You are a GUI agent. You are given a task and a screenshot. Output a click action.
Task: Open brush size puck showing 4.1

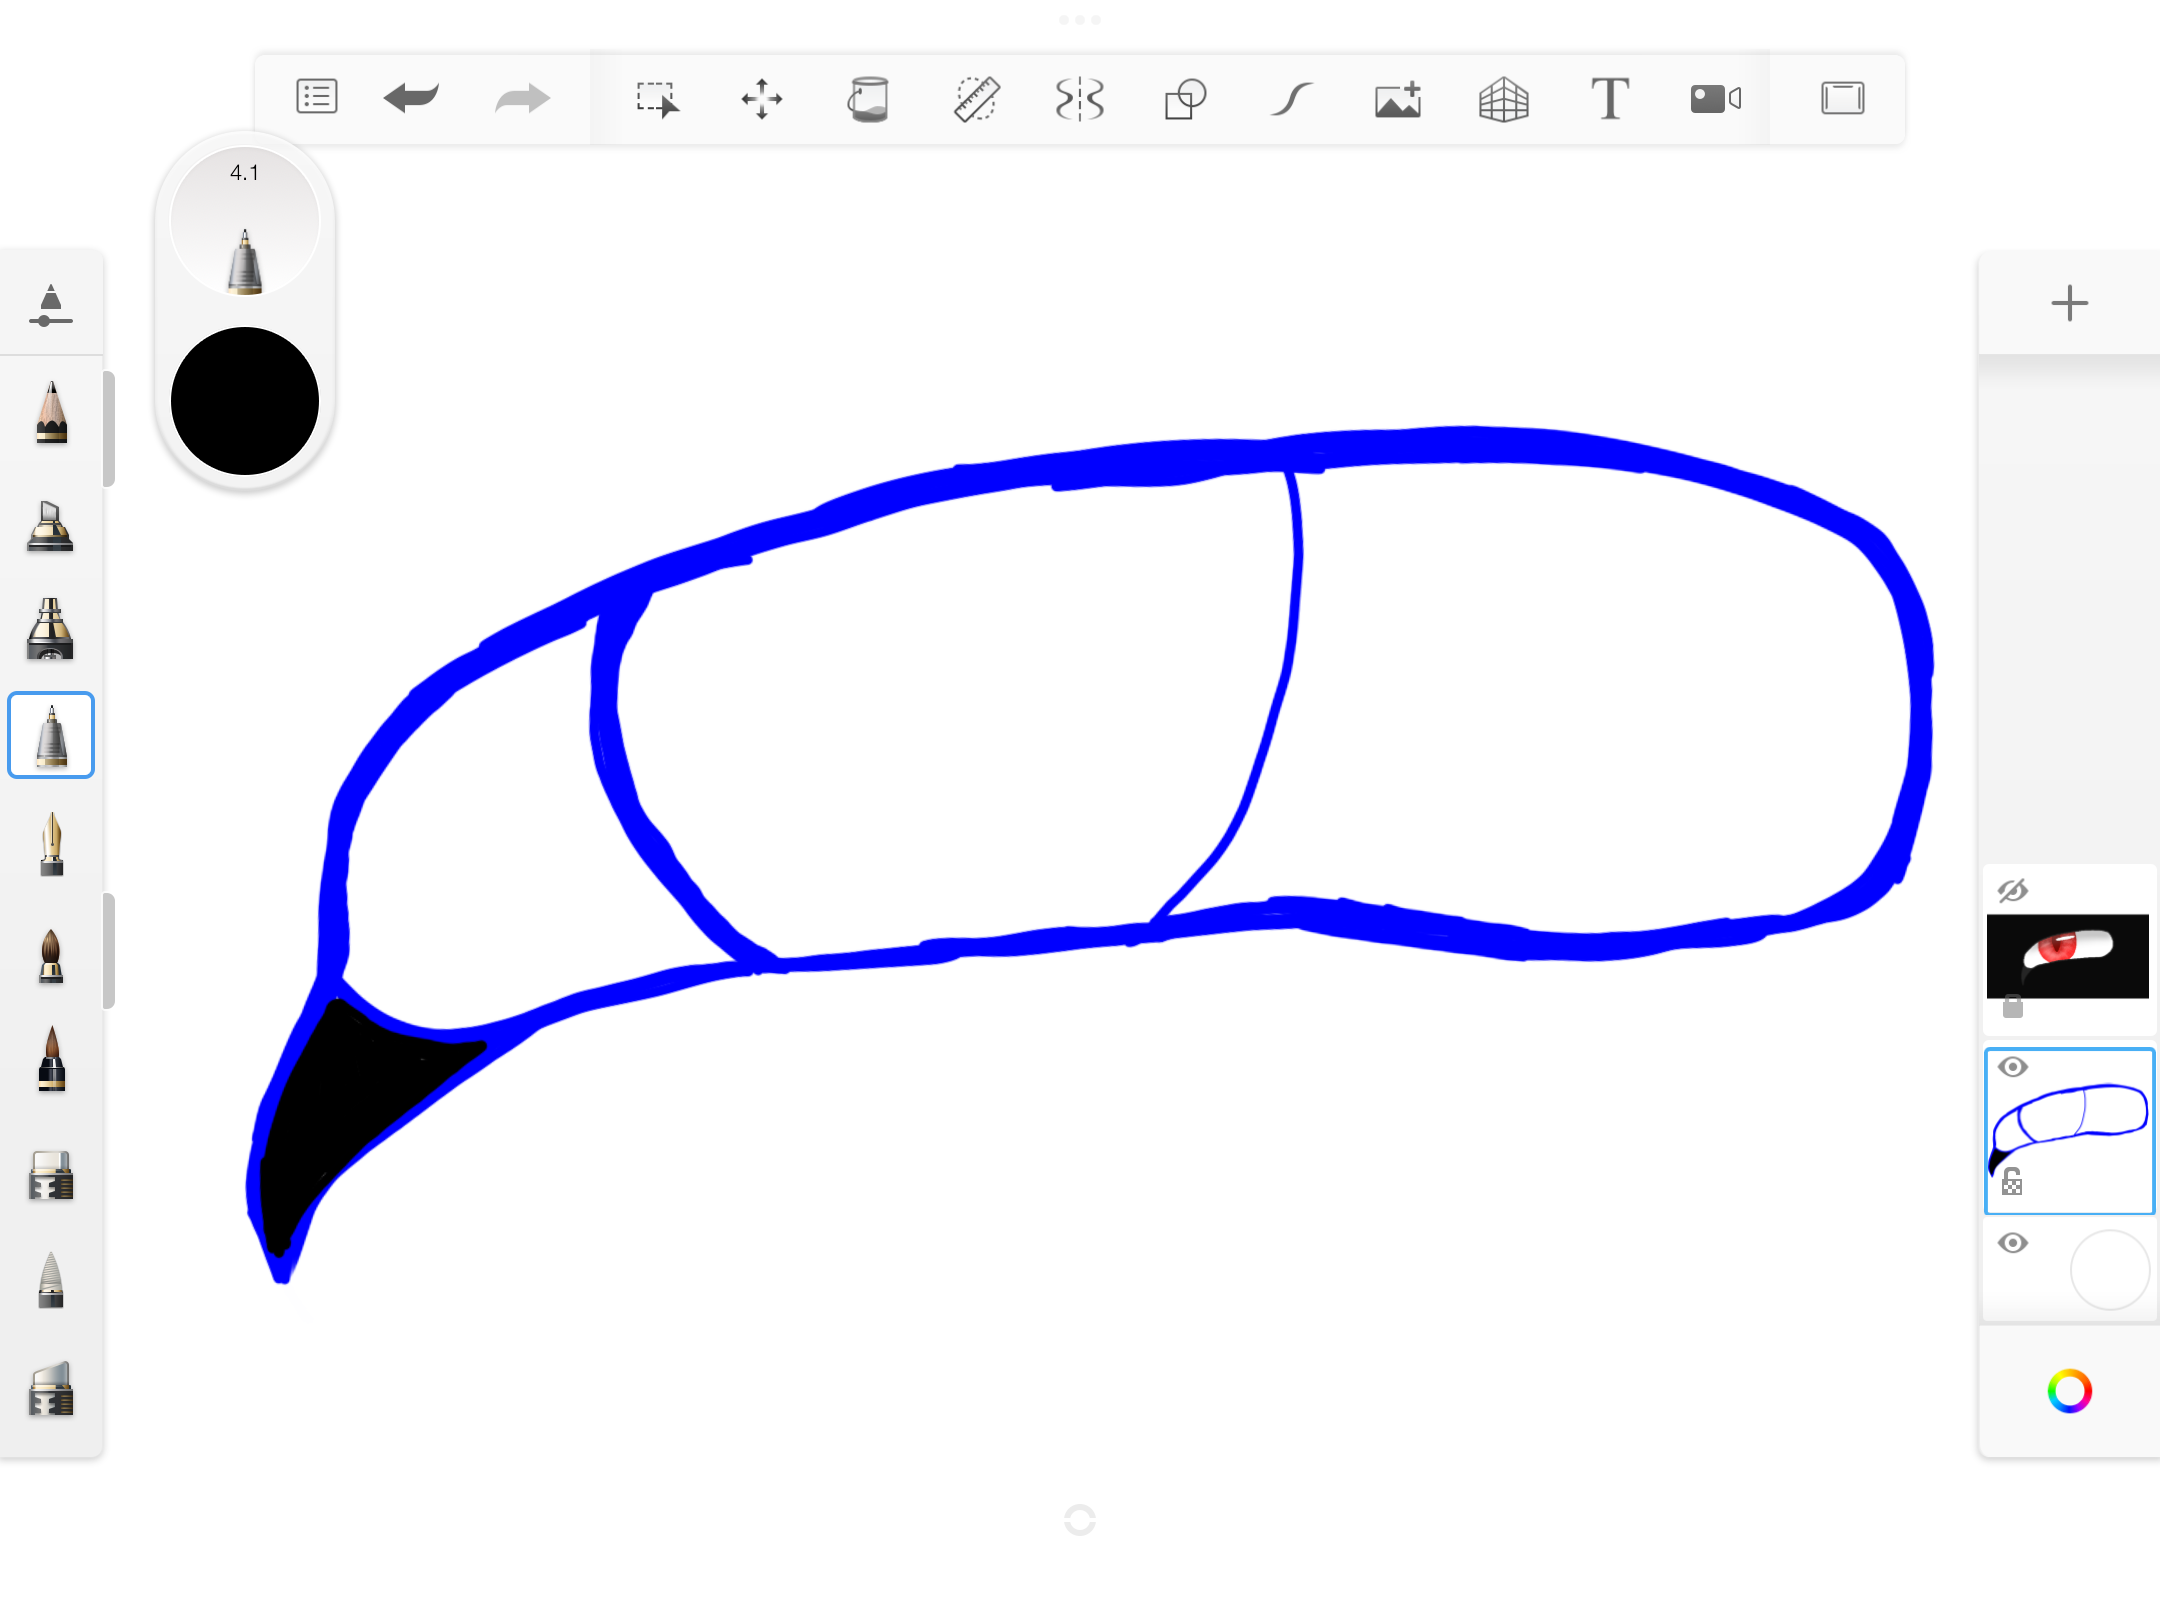pos(245,221)
